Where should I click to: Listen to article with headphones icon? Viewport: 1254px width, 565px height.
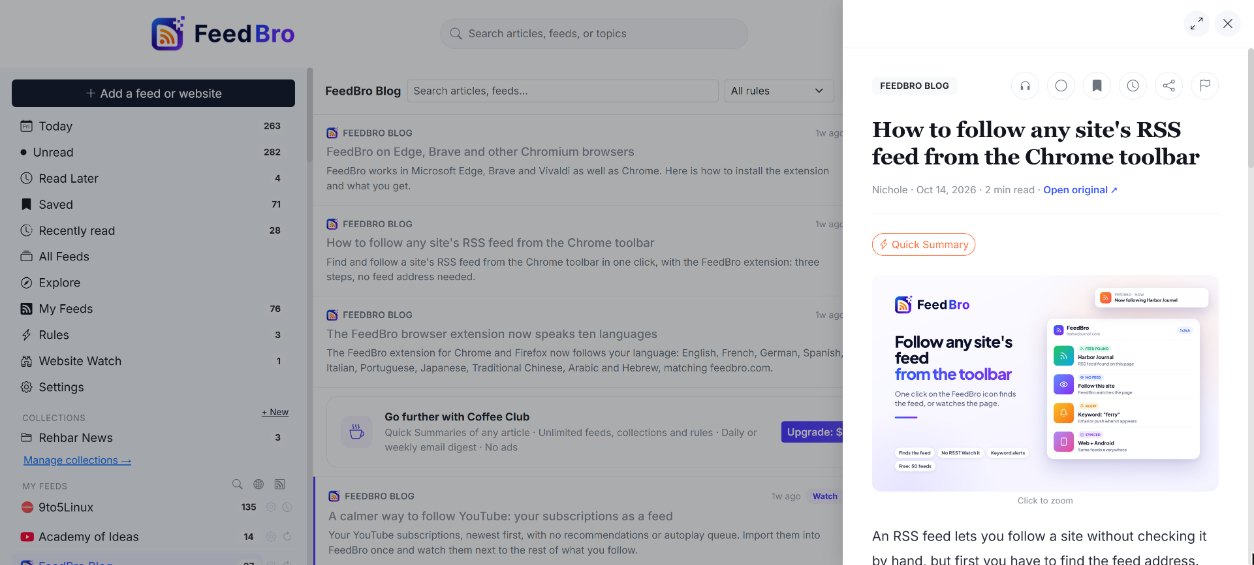pyautogui.click(x=1025, y=86)
